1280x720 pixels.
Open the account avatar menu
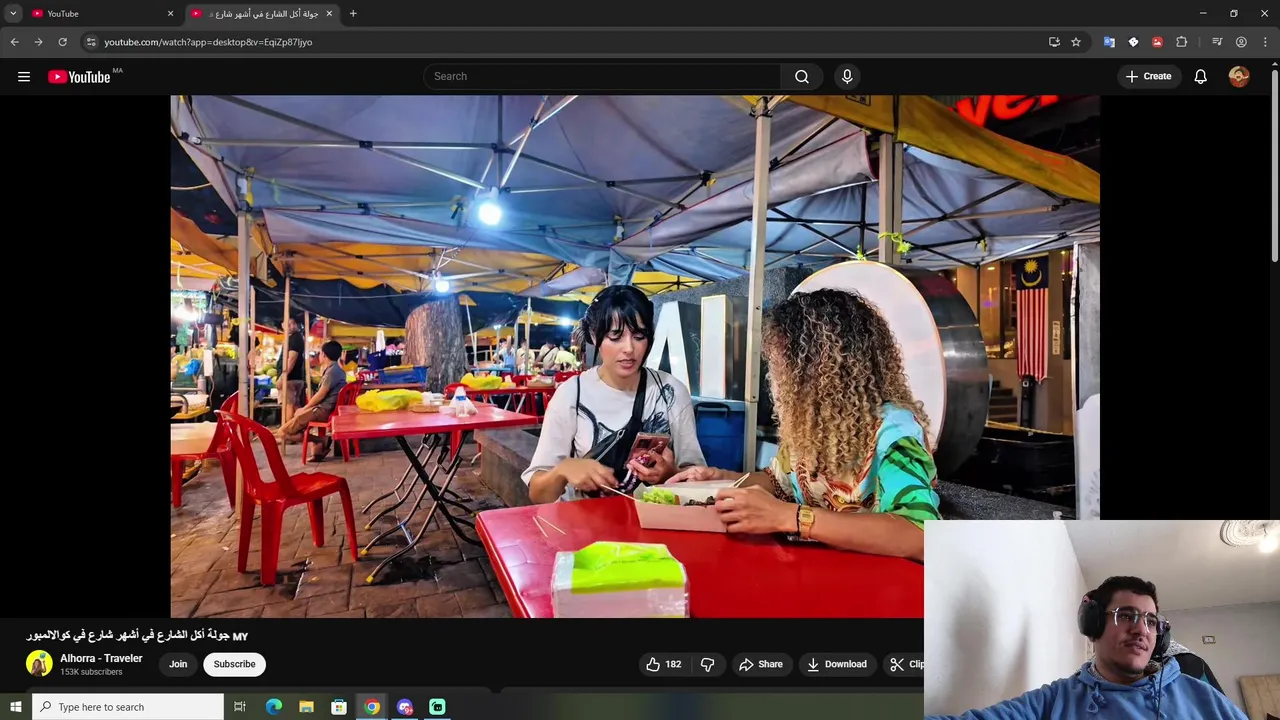point(1239,76)
